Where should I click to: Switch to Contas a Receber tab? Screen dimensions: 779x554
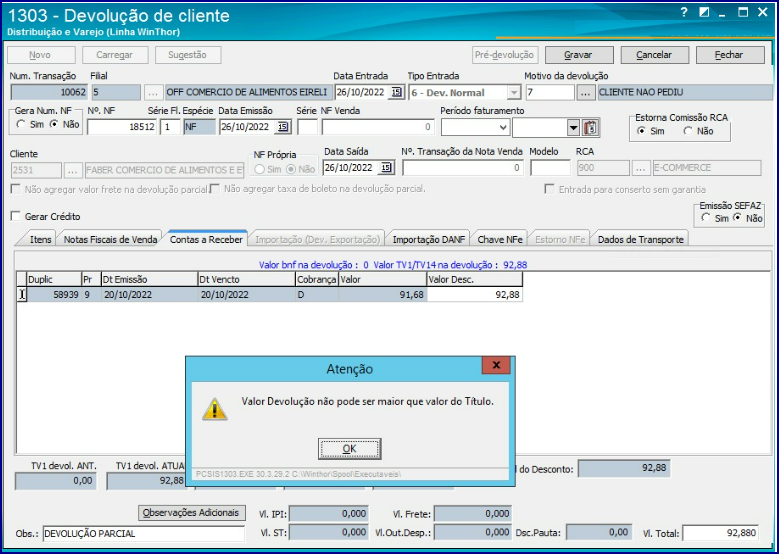pos(206,239)
